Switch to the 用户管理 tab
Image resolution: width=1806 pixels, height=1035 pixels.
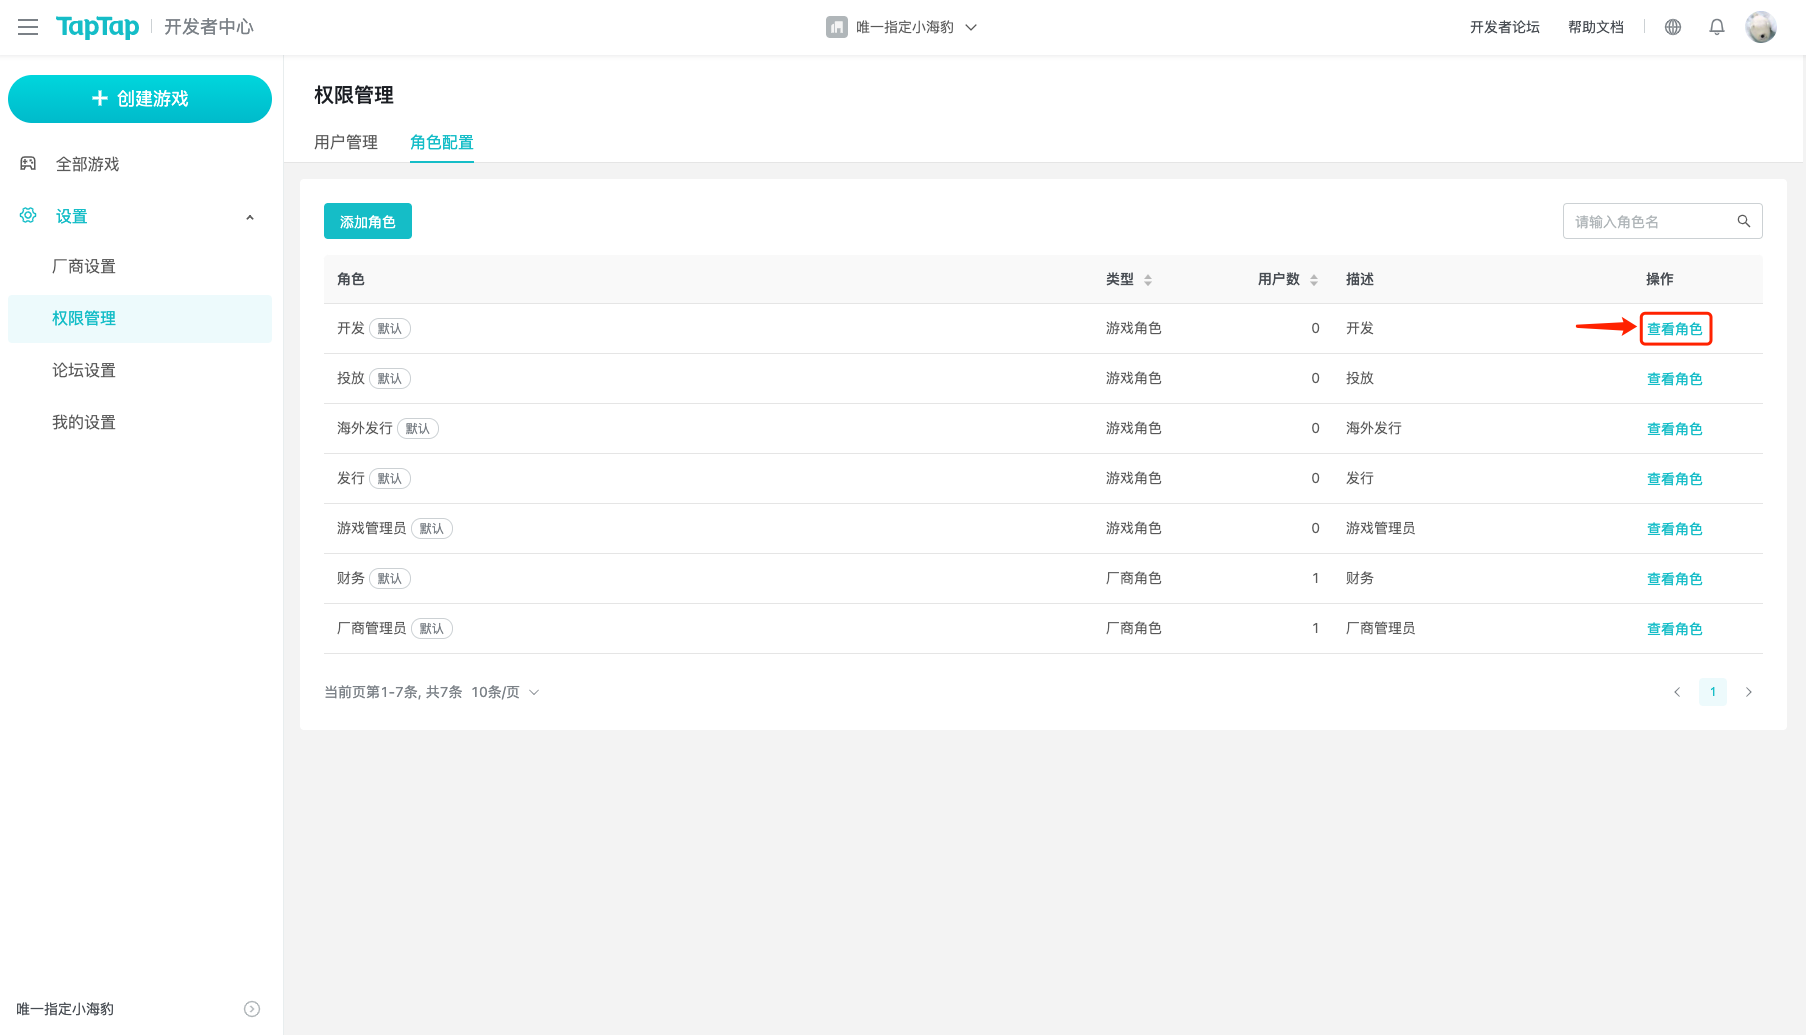(x=346, y=142)
